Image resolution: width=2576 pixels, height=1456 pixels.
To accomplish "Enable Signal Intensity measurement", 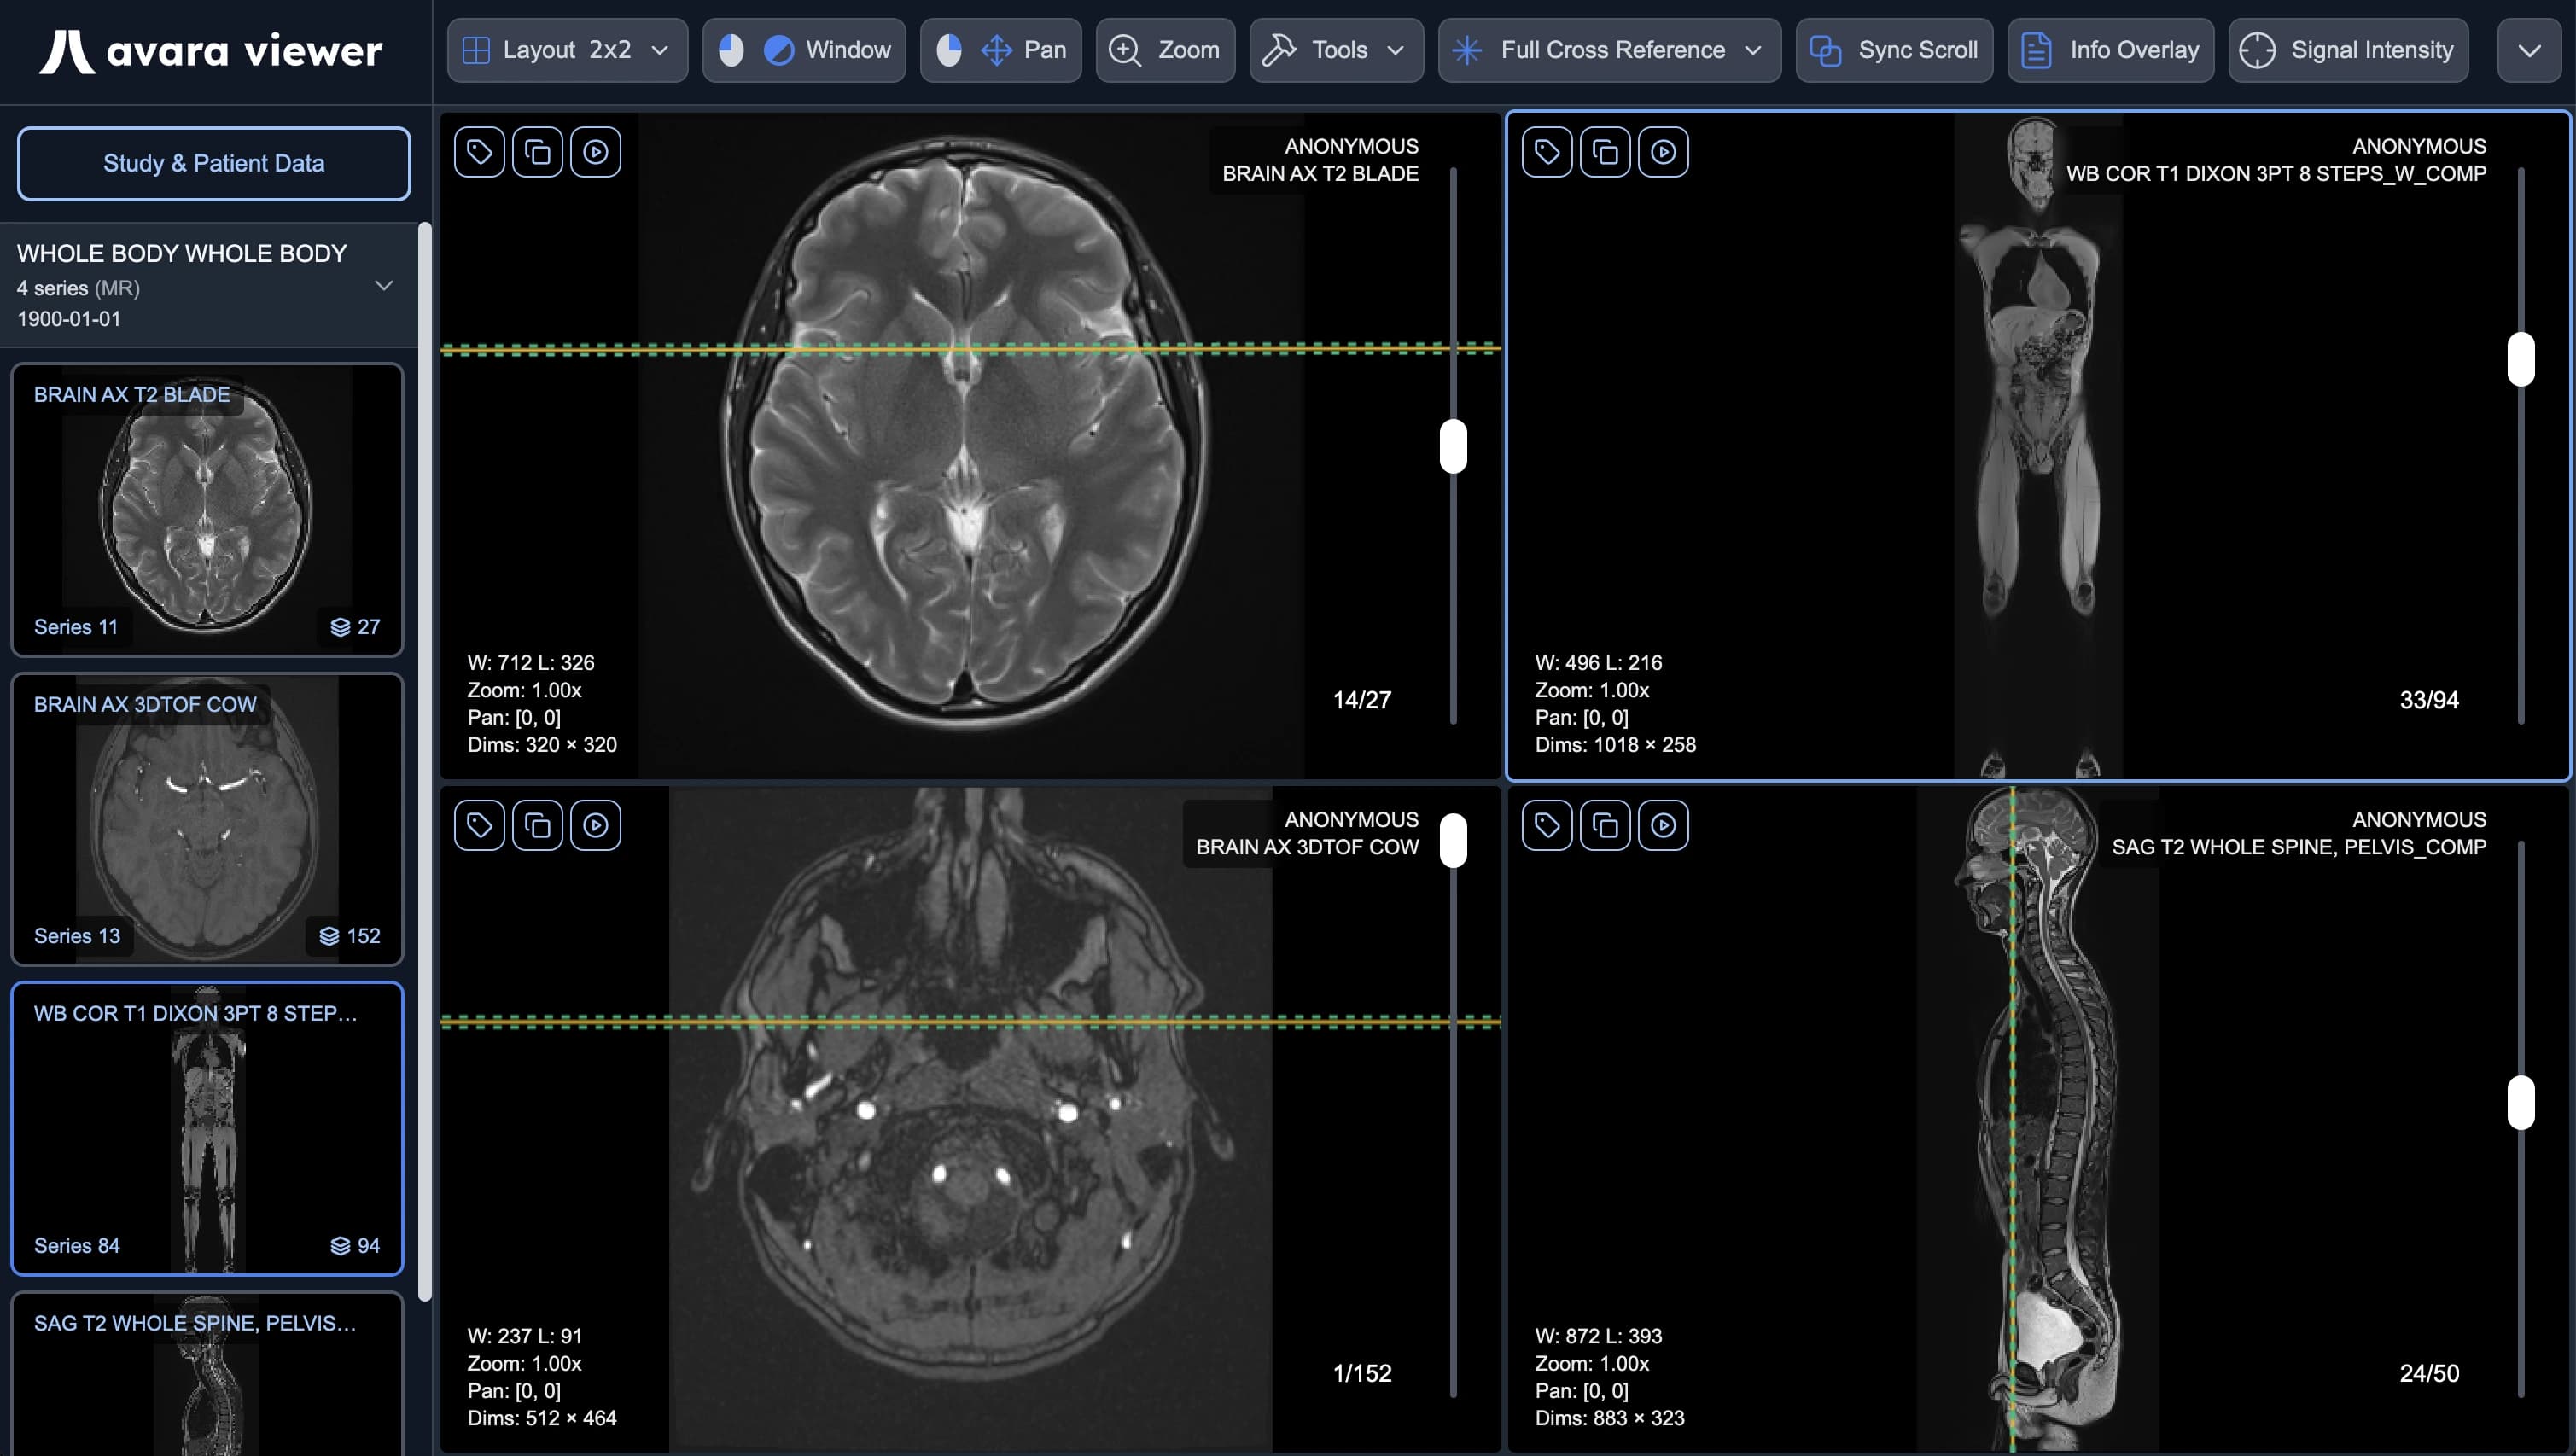I will click(x=2349, y=50).
